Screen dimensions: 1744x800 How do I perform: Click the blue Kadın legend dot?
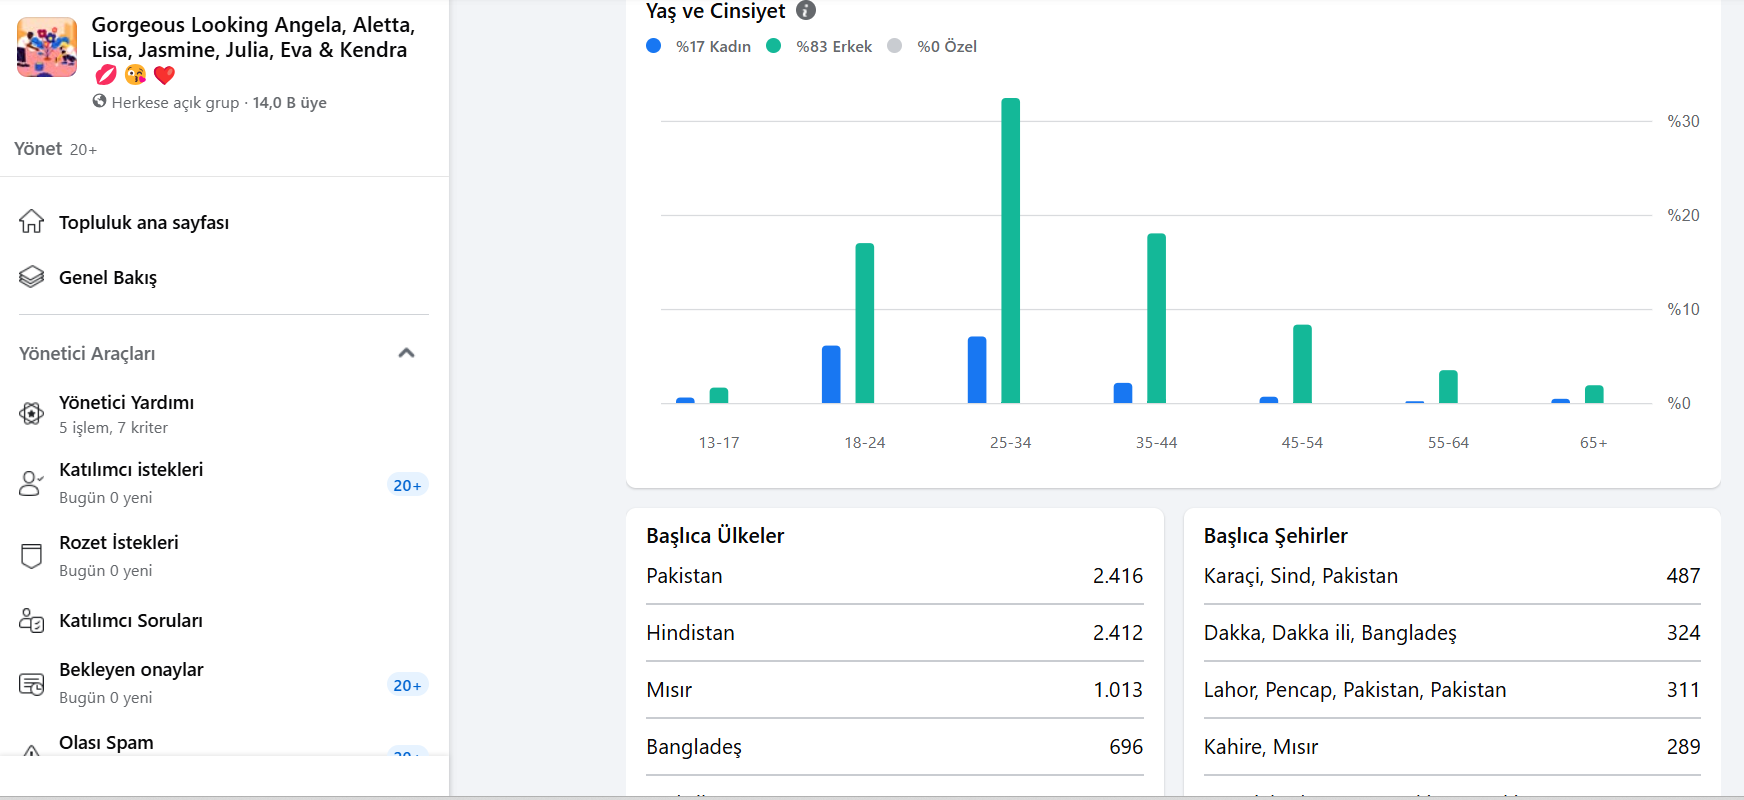pos(654,46)
